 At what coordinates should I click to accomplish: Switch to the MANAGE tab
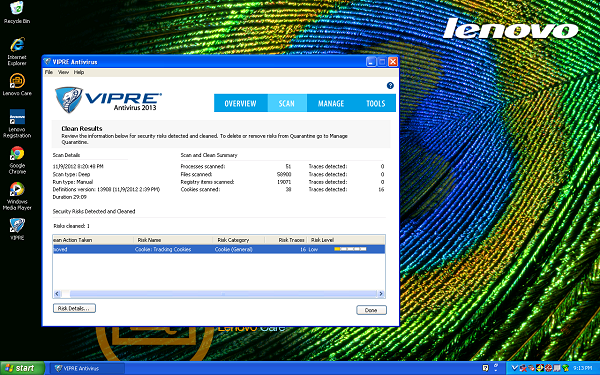[331, 103]
